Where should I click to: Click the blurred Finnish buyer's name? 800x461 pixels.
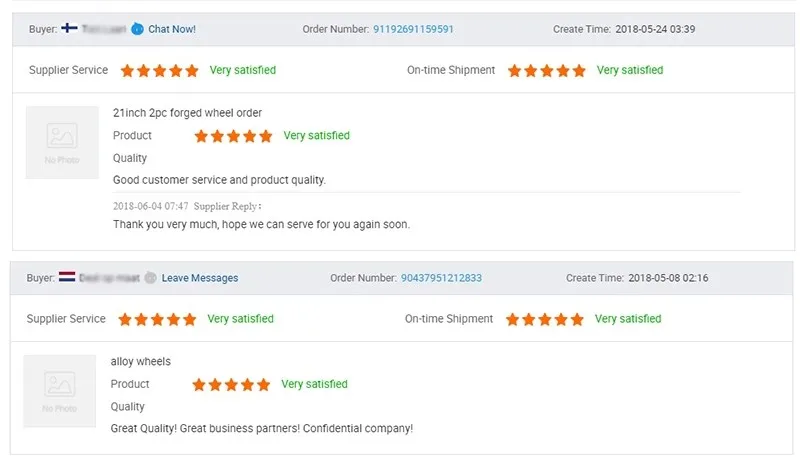[x=105, y=29]
